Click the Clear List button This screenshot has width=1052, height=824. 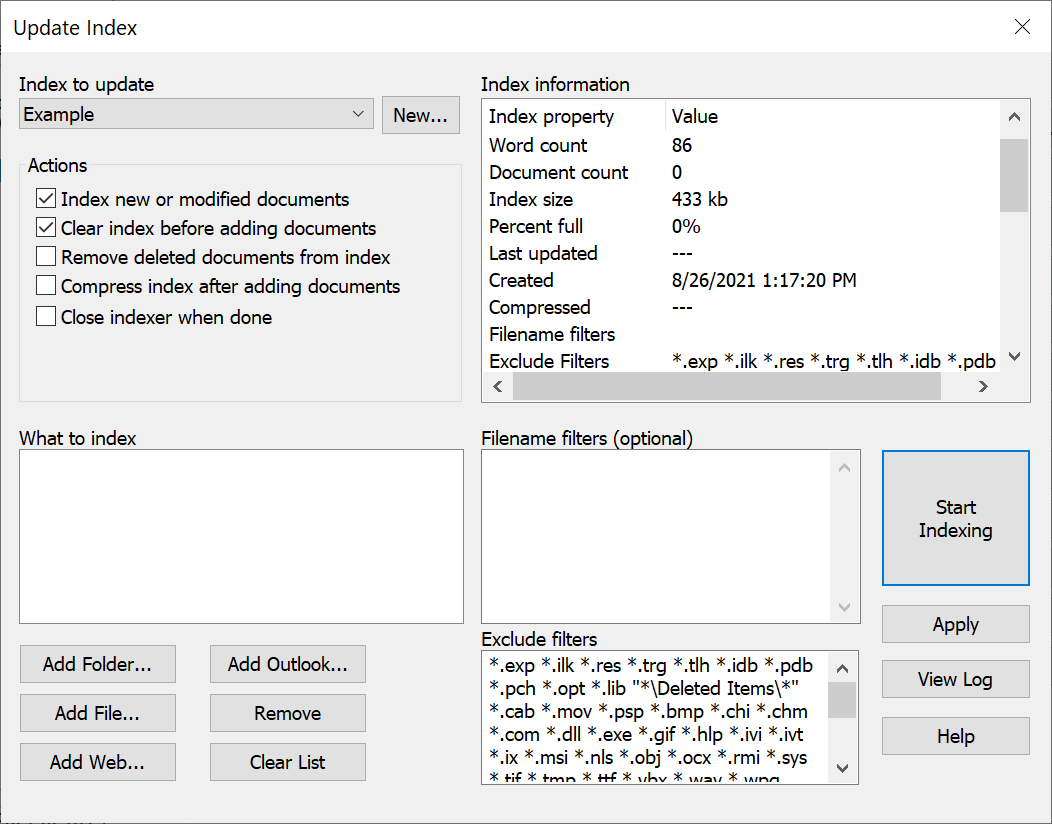(288, 762)
